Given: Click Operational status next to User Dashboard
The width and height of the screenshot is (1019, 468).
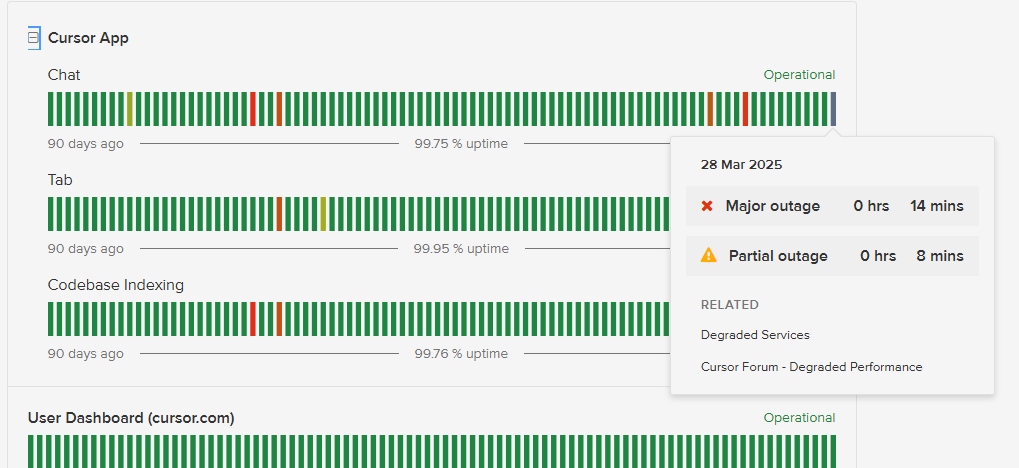Looking at the screenshot, I should coord(799,418).
